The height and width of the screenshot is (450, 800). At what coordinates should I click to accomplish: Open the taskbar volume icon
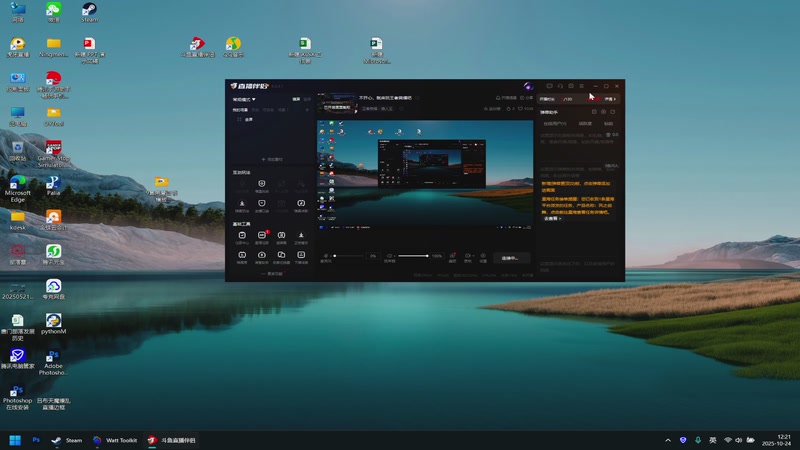coord(739,440)
